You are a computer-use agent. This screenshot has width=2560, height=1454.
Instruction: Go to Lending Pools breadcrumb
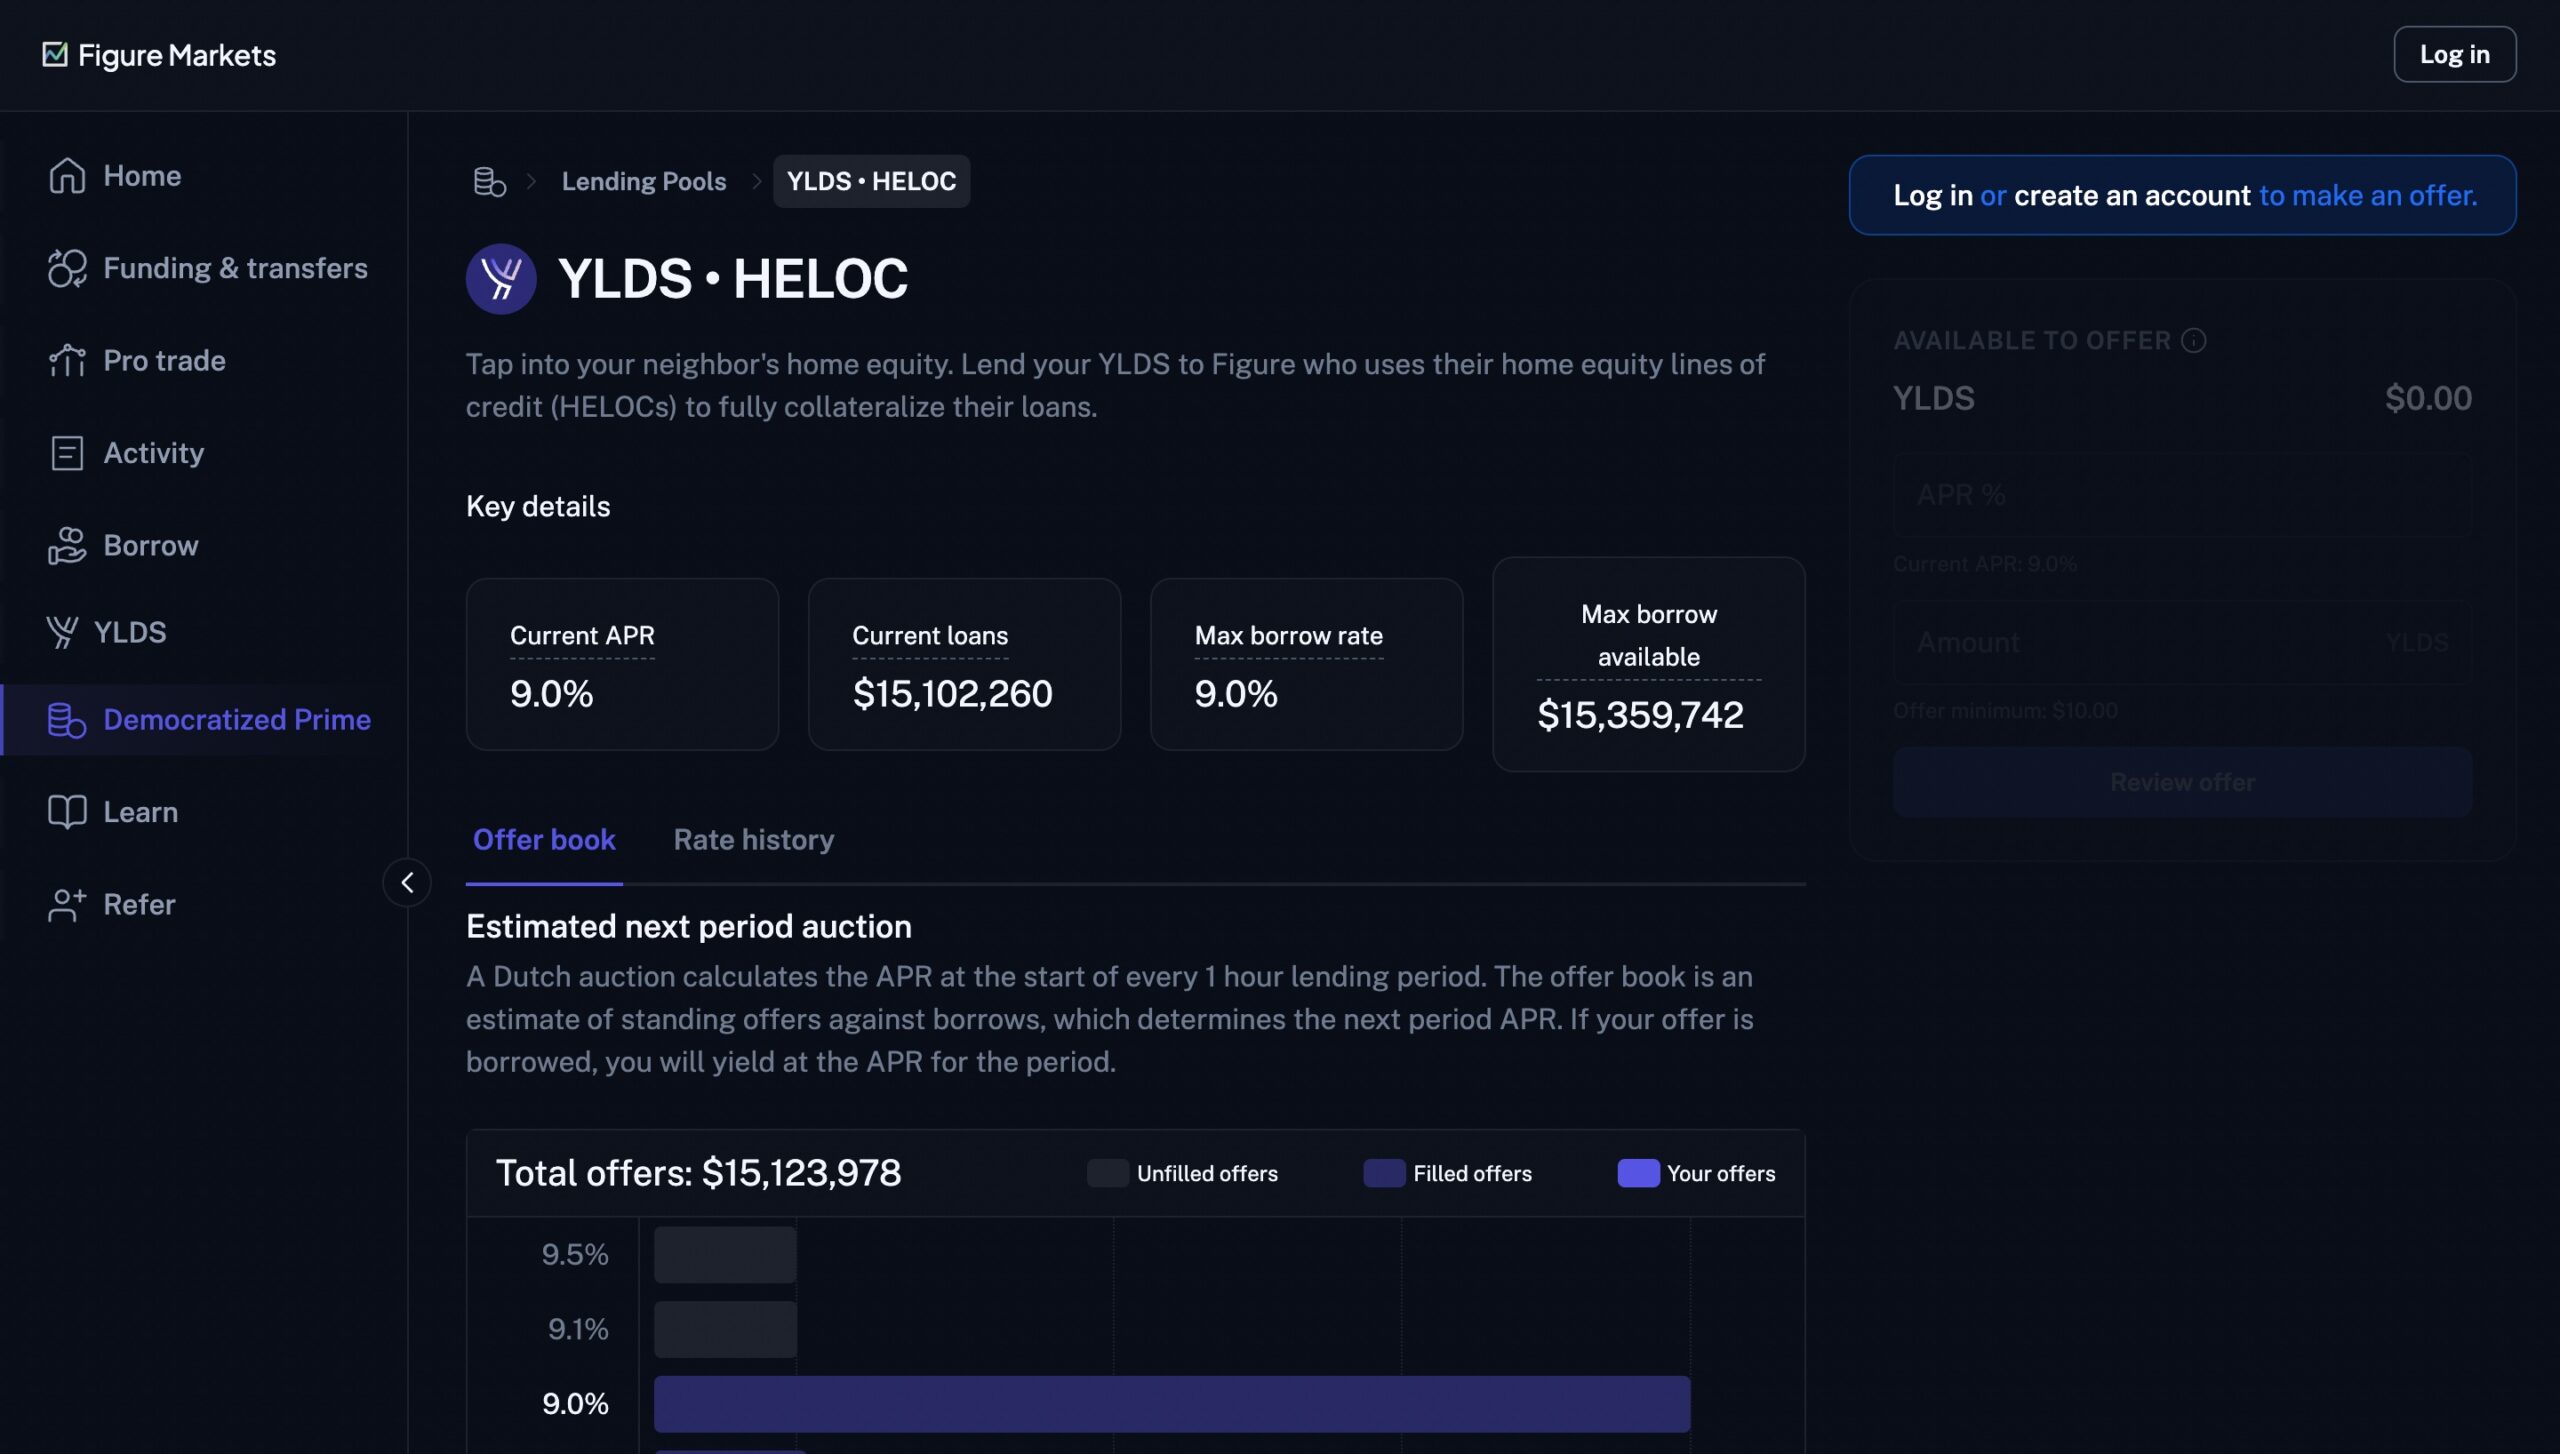(644, 181)
